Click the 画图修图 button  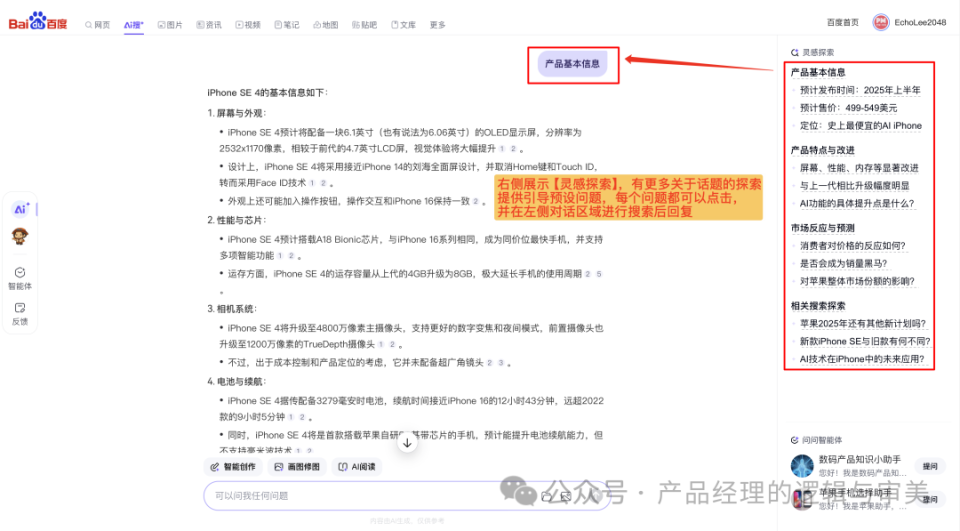click(x=297, y=467)
